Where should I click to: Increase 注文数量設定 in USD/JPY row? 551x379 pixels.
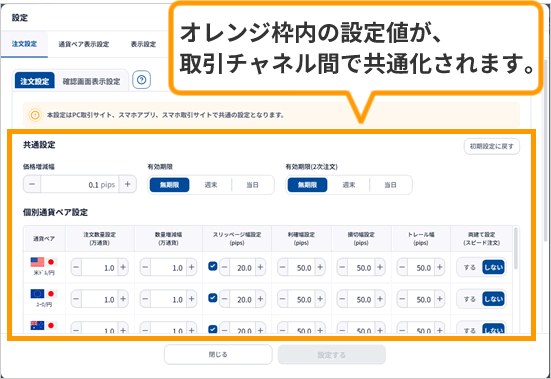123,267
